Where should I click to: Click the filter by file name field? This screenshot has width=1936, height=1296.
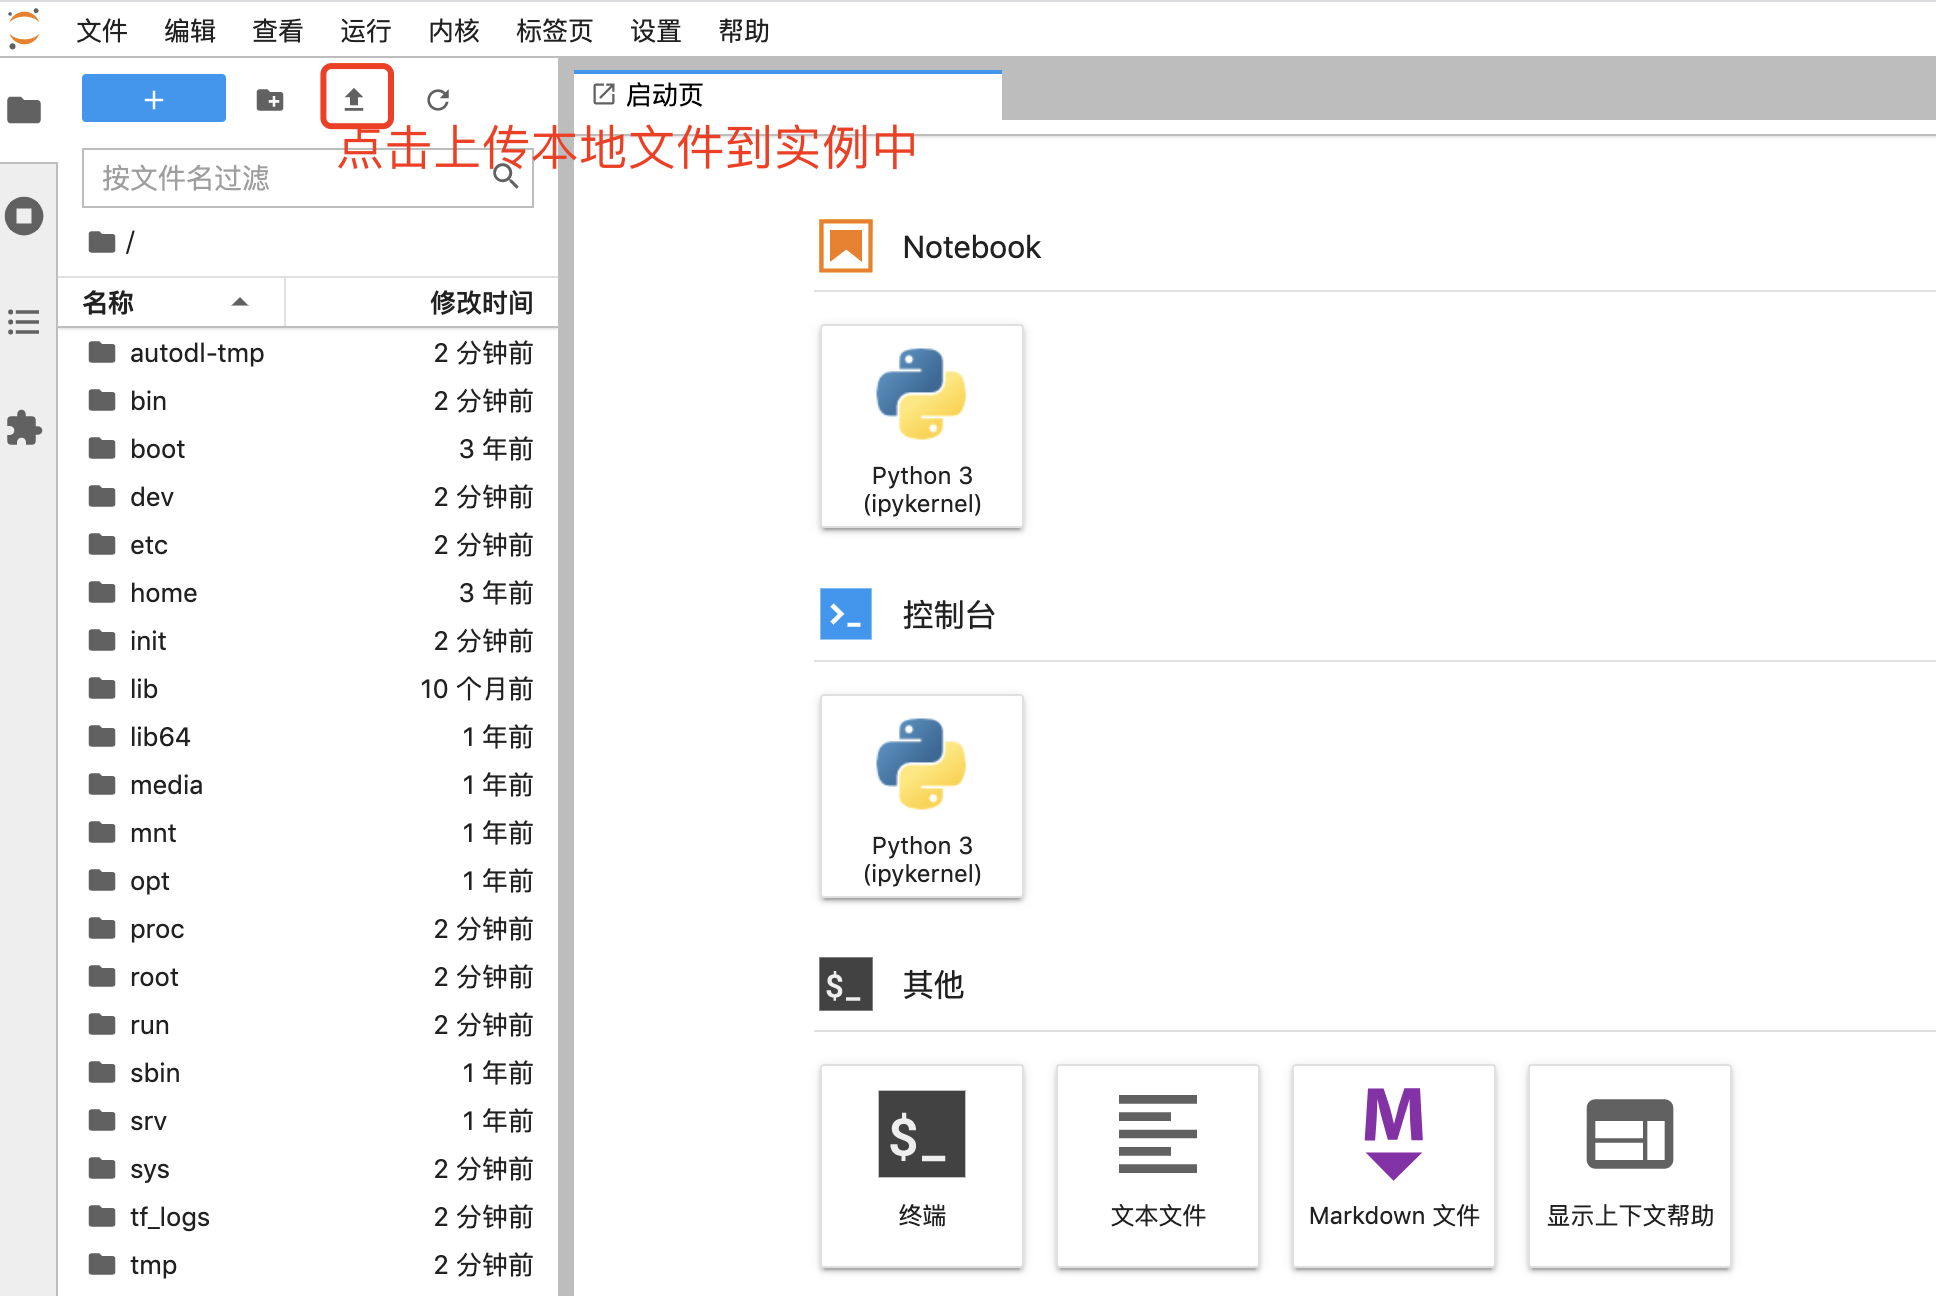coord(308,178)
